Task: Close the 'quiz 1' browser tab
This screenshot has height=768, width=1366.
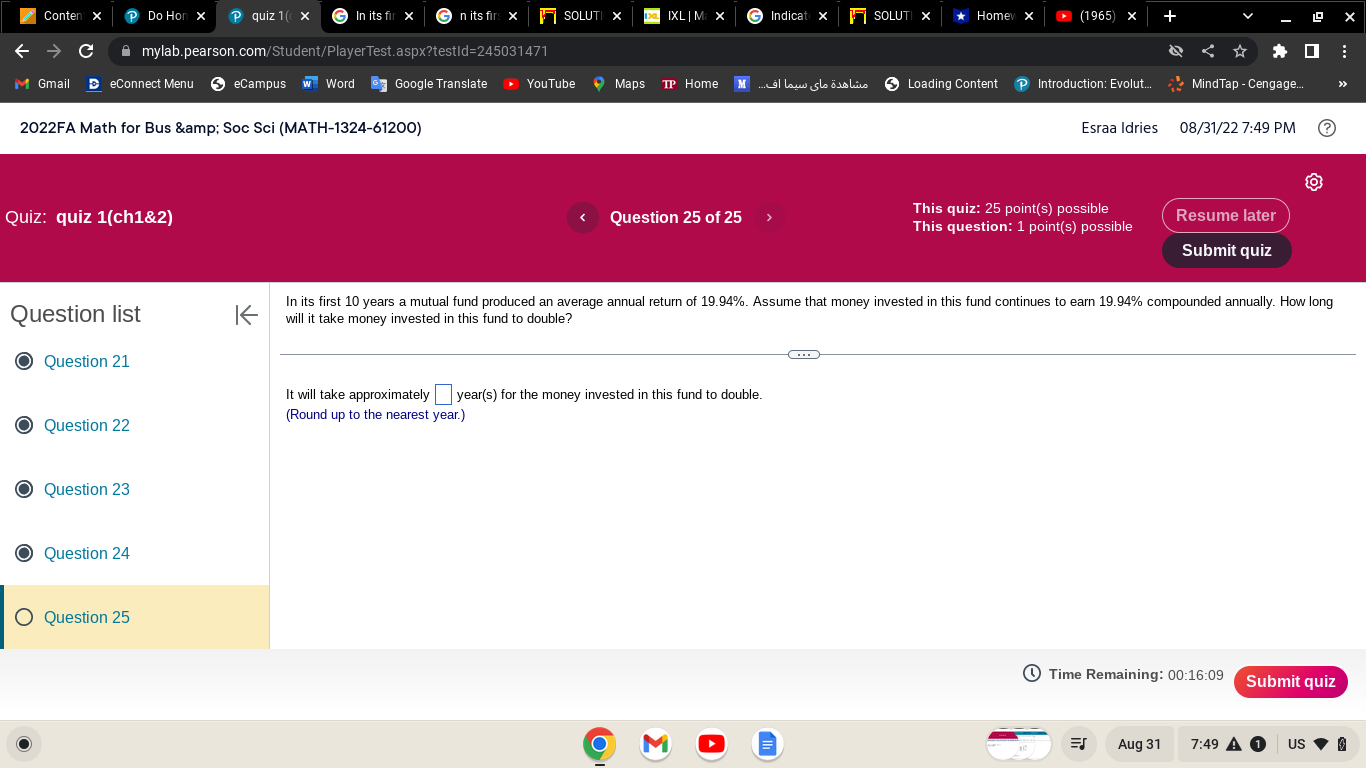Action: pyautogui.click(x=304, y=16)
